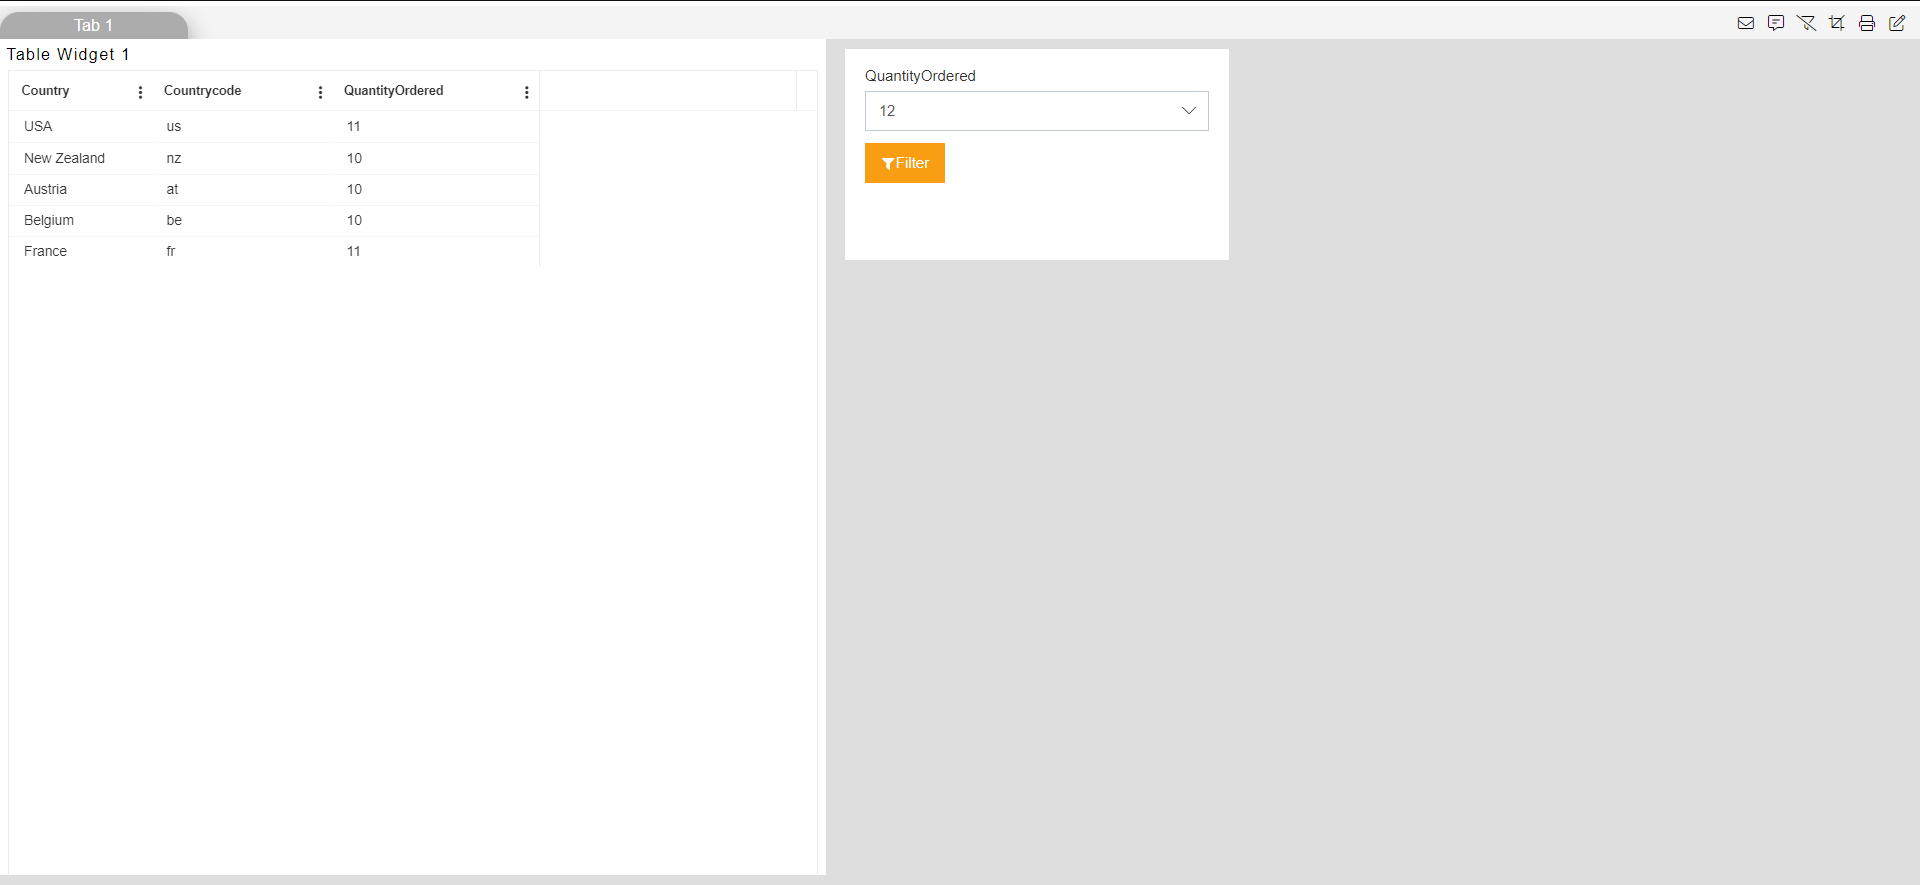
Task: Click the edit pencil icon
Action: pyautogui.click(x=1897, y=23)
